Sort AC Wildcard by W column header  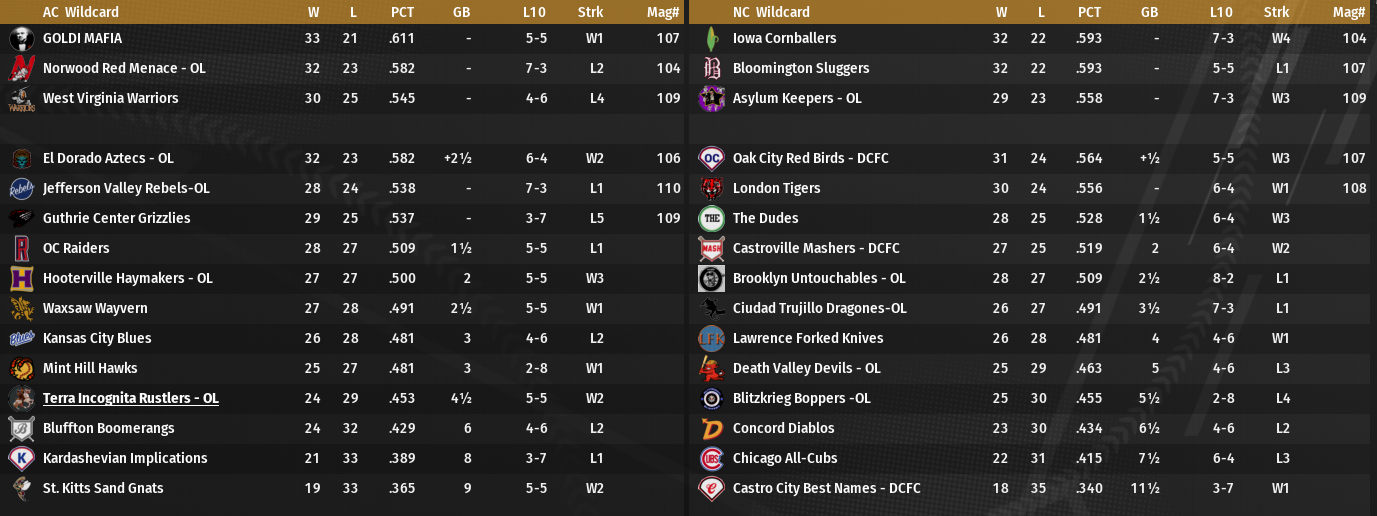[313, 12]
